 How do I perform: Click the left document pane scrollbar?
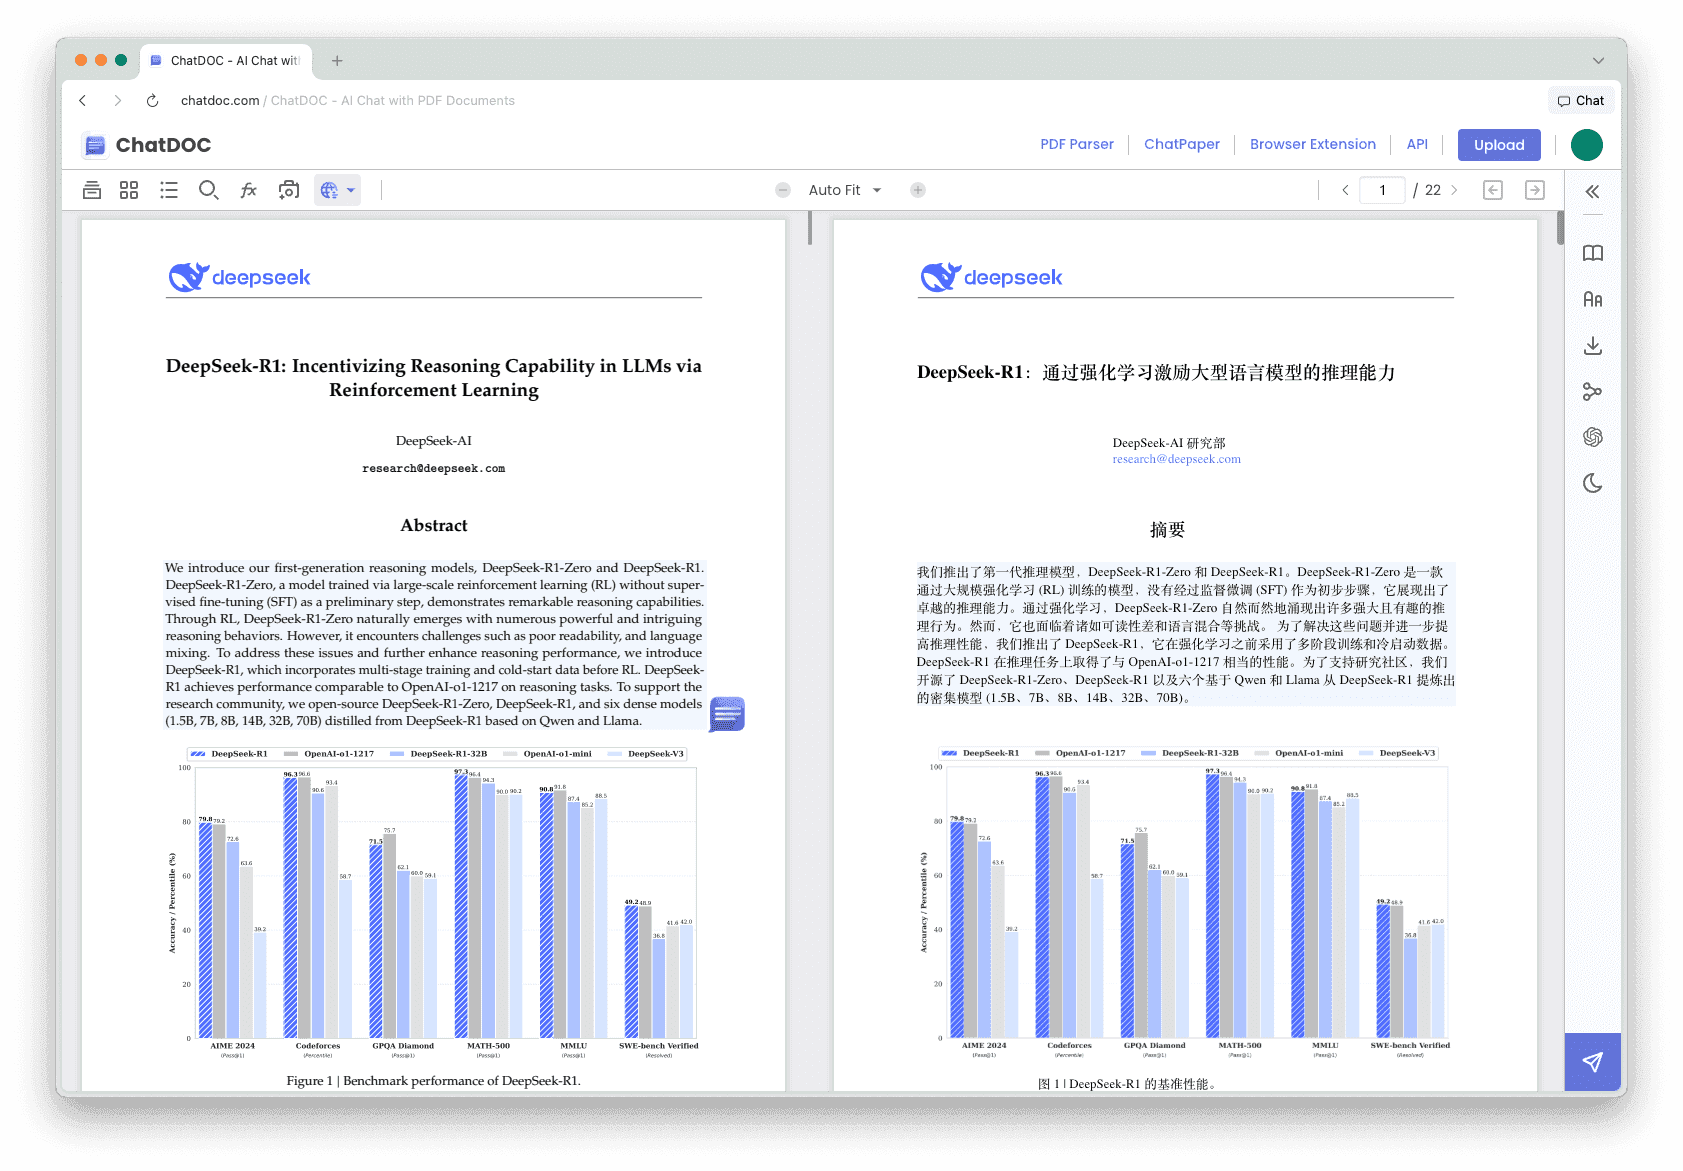810,229
